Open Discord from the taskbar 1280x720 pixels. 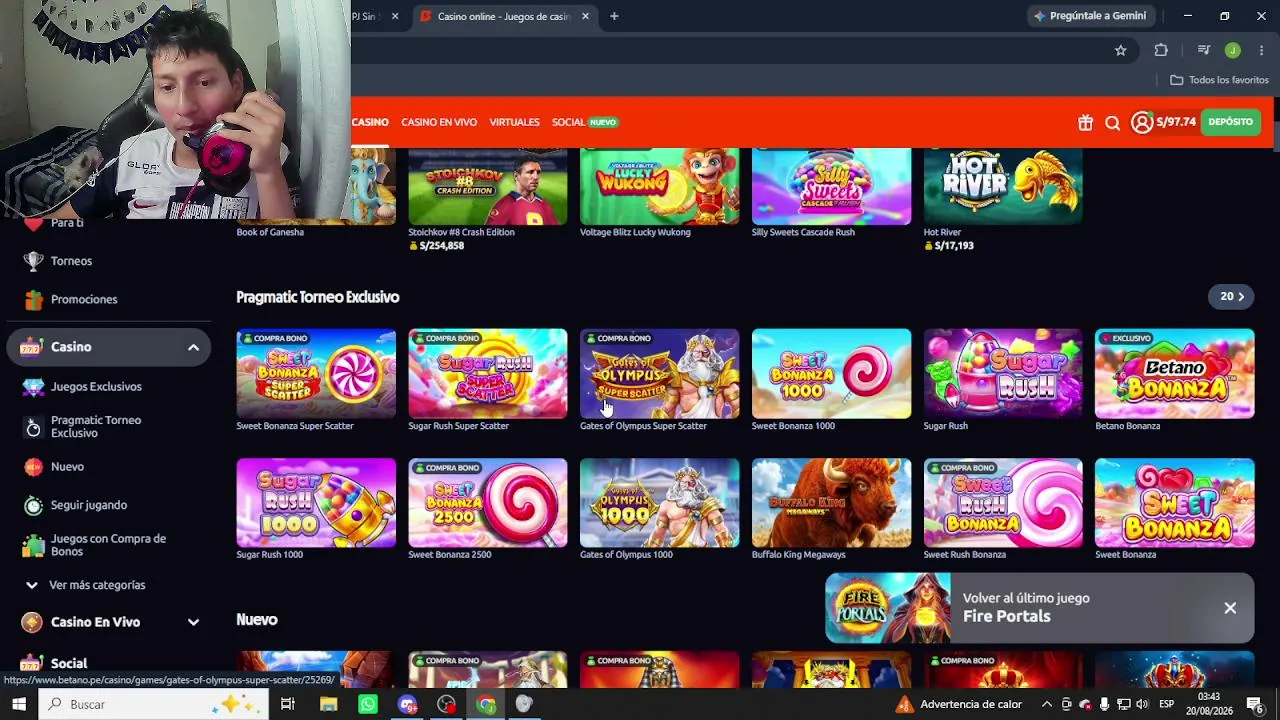pyautogui.click(x=407, y=704)
